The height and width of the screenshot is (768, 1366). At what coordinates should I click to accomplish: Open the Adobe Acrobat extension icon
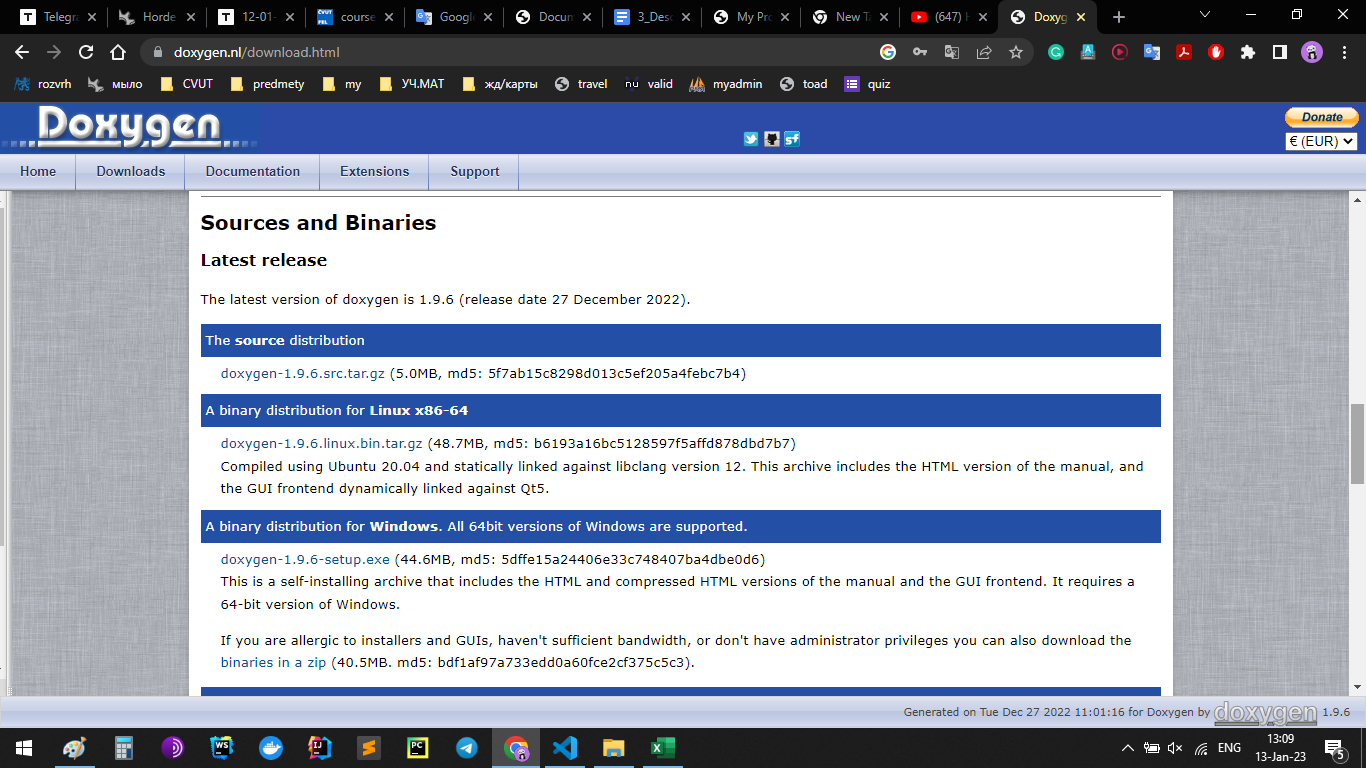pos(1184,52)
